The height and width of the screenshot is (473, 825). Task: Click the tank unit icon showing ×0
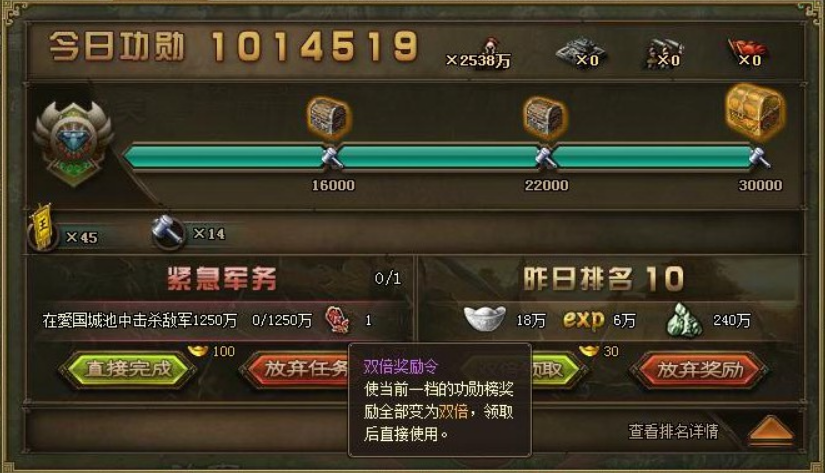pyautogui.click(x=579, y=51)
